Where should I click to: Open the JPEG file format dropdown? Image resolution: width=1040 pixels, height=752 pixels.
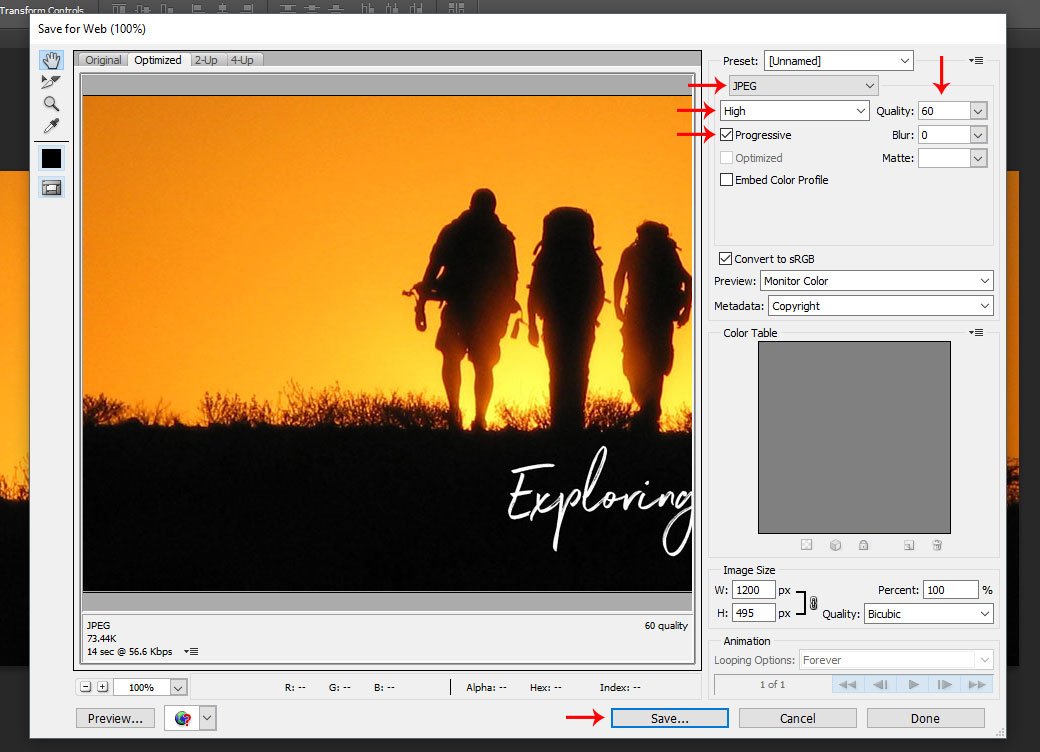coord(803,86)
